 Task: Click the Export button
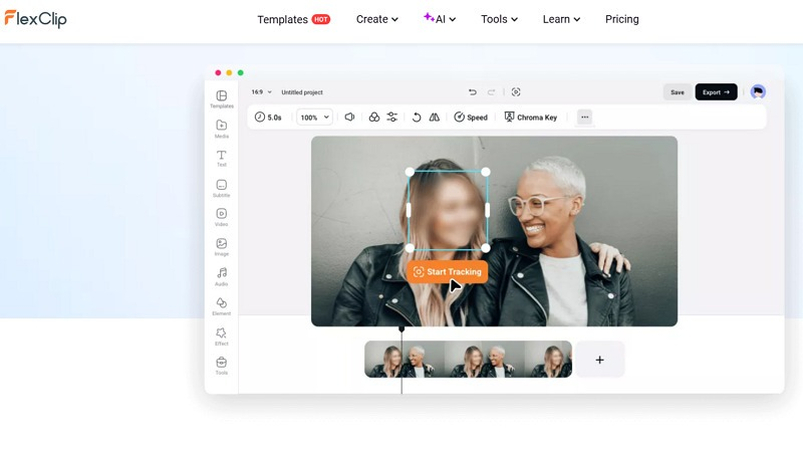coord(716,92)
